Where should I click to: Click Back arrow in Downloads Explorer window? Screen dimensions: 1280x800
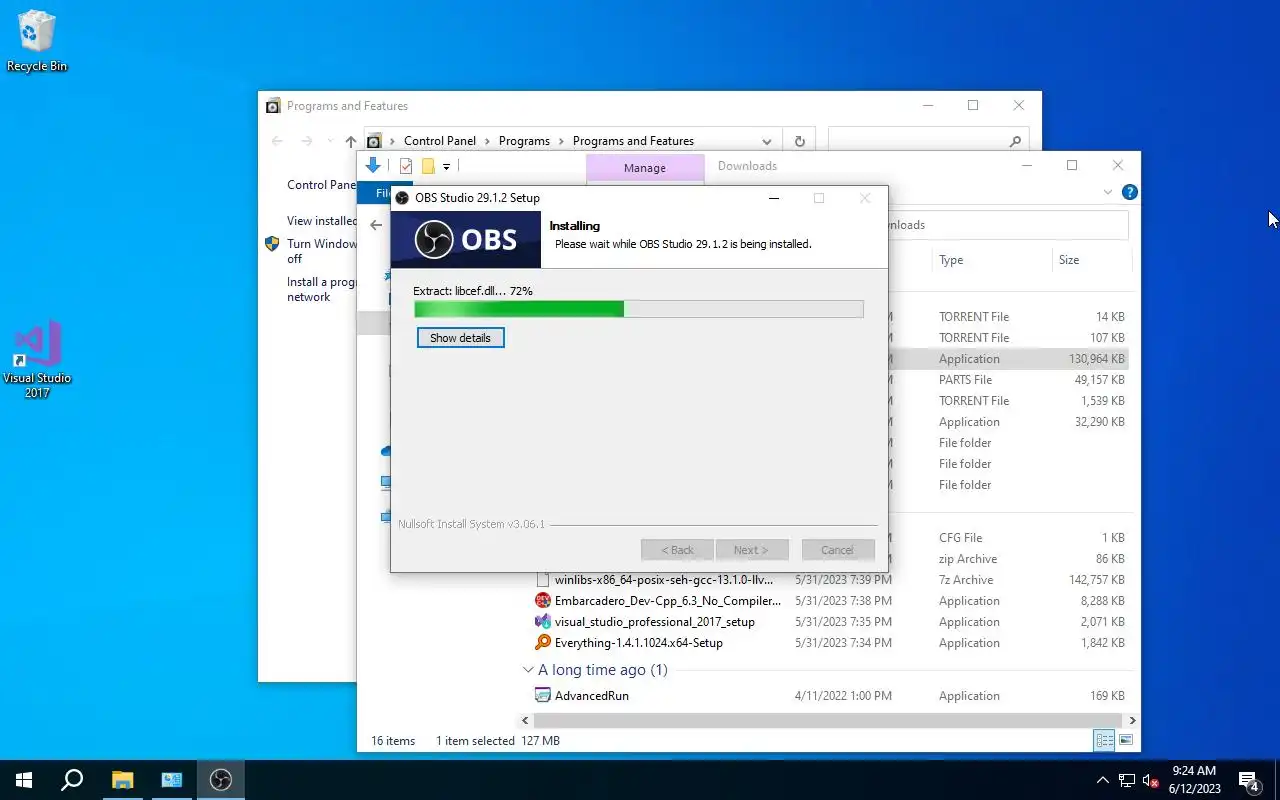tap(376, 225)
